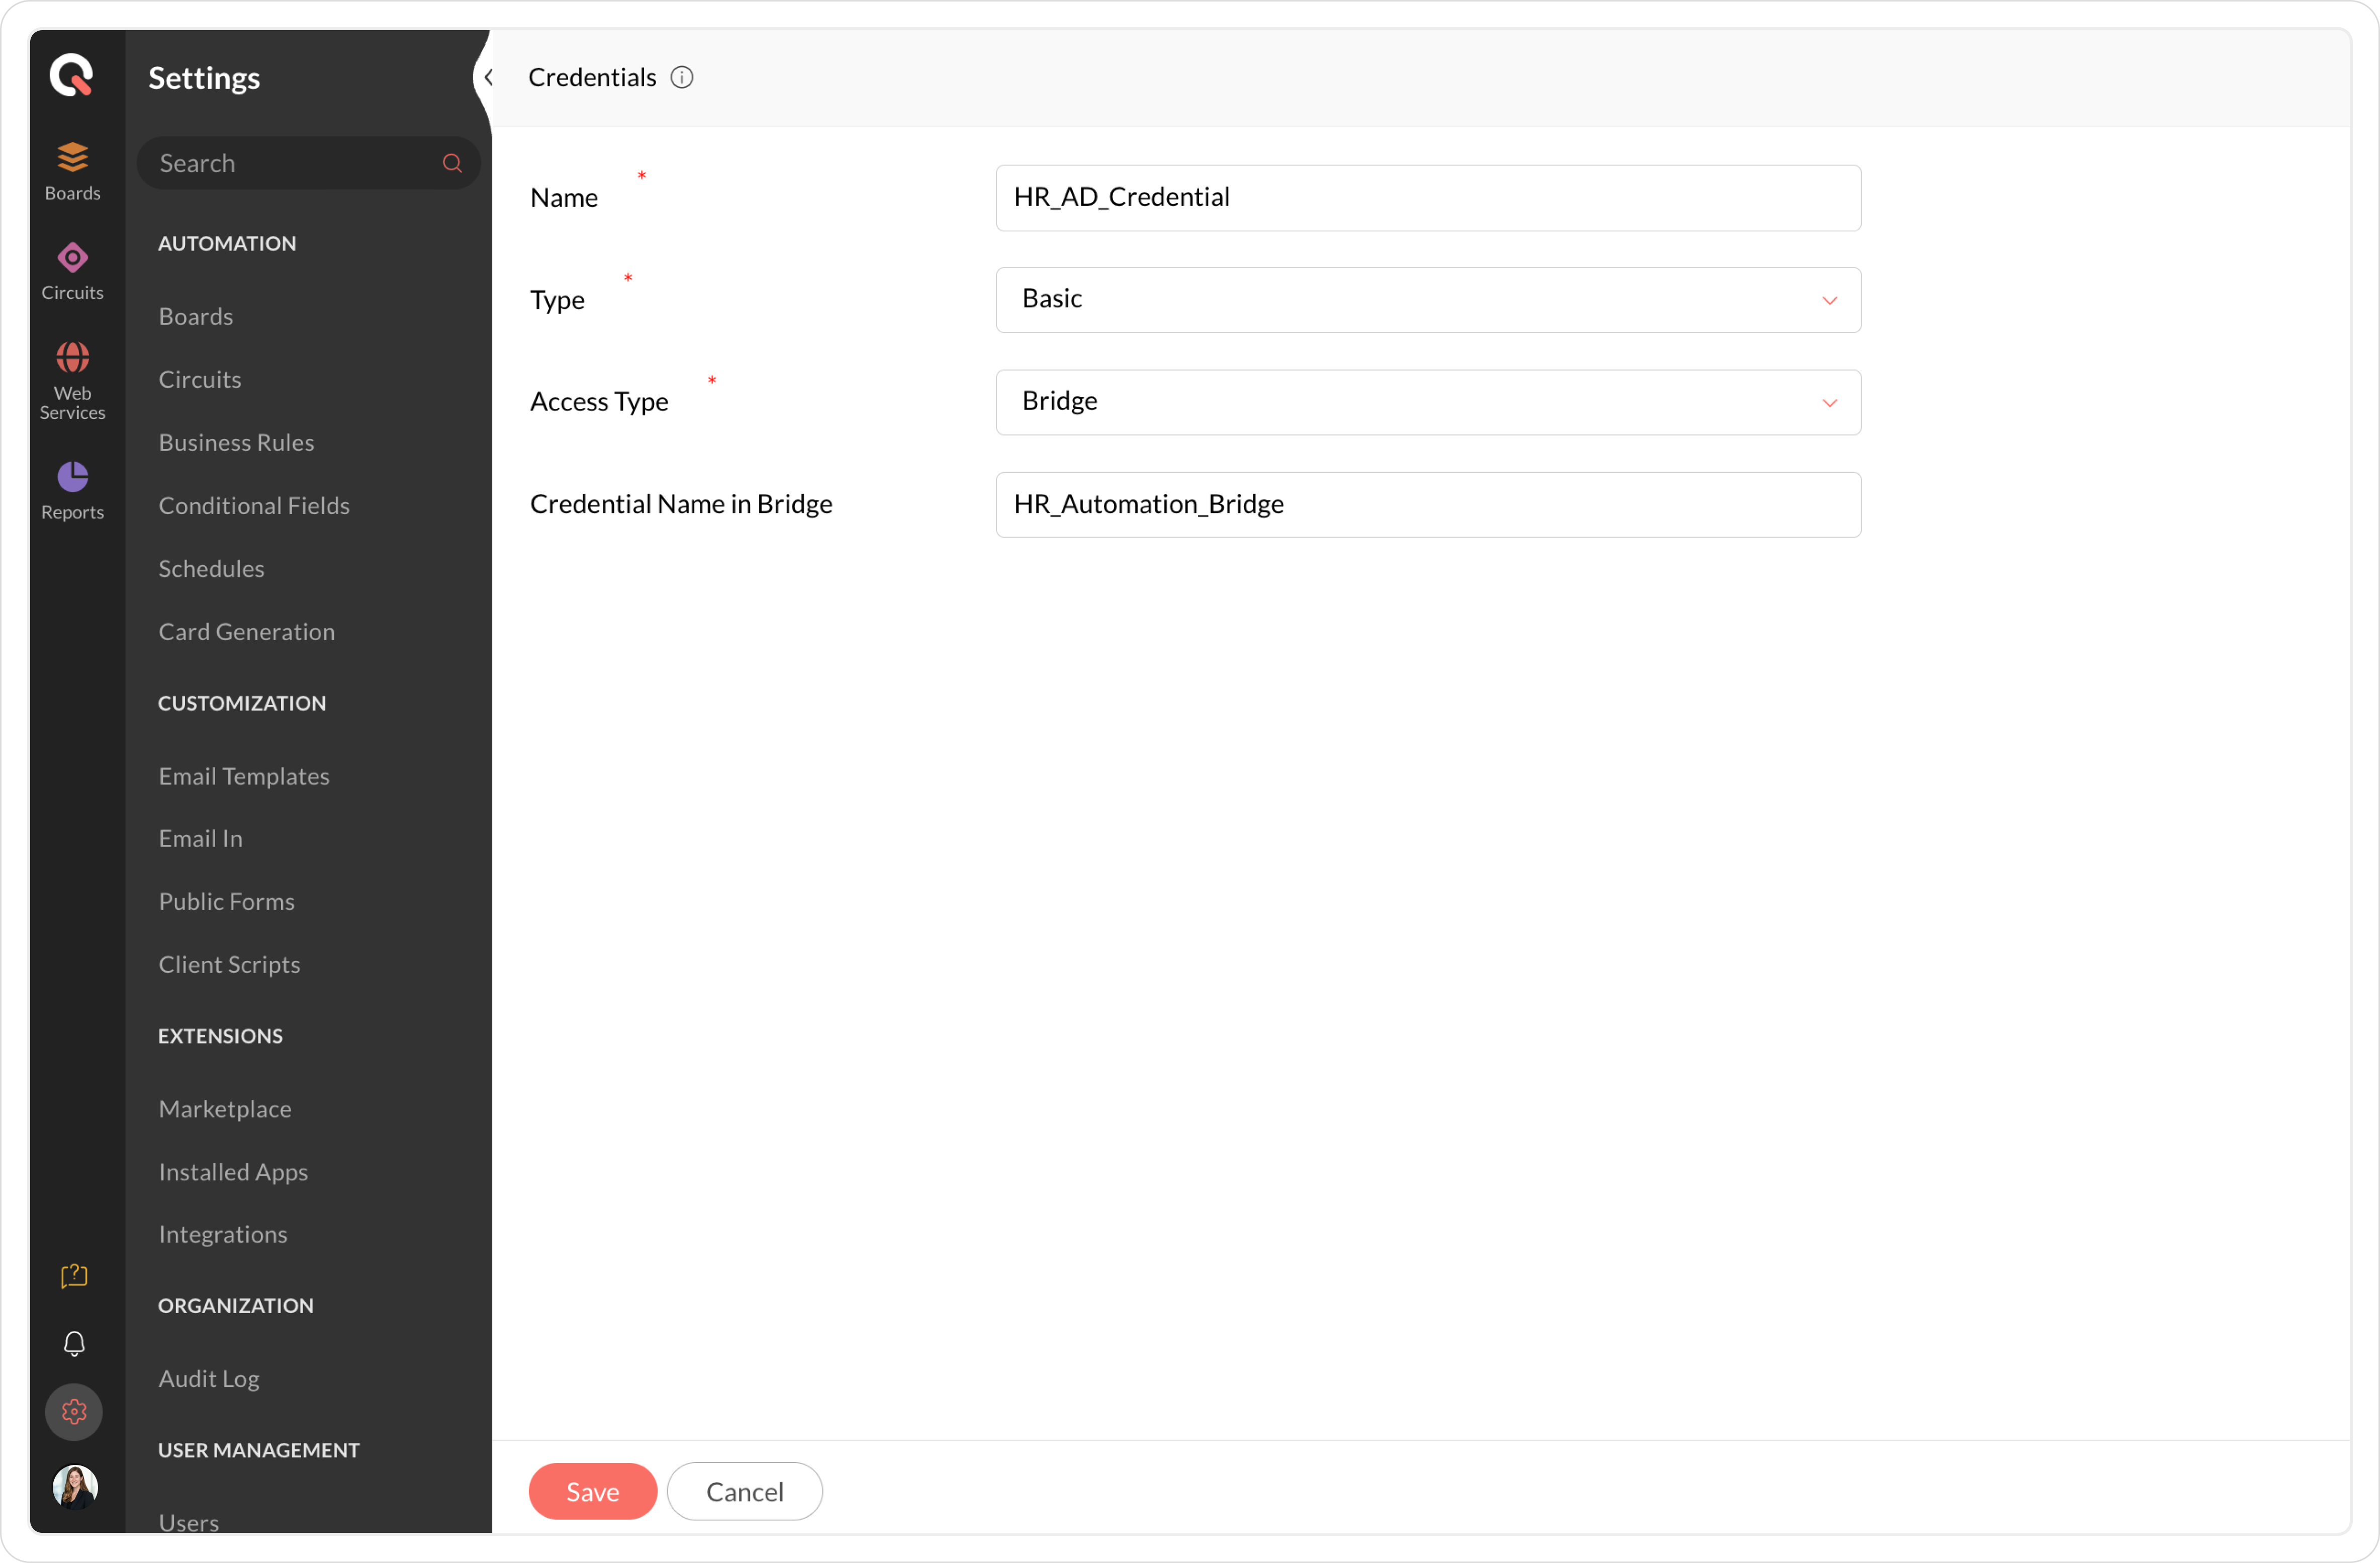This screenshot has height=1563, width=2380.
Task: Click the Save button
Action: click(592, 1491)
